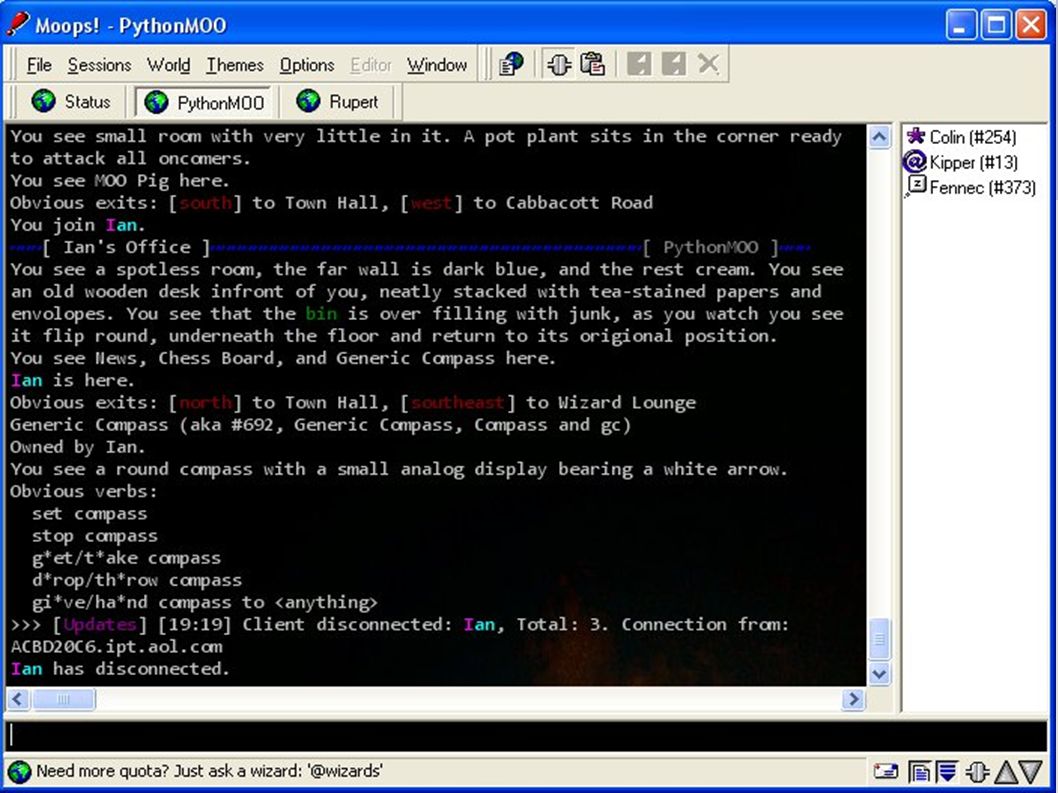Click the Moops! pen icon in title bar
1058x793 pixels.
pos(18,24)
